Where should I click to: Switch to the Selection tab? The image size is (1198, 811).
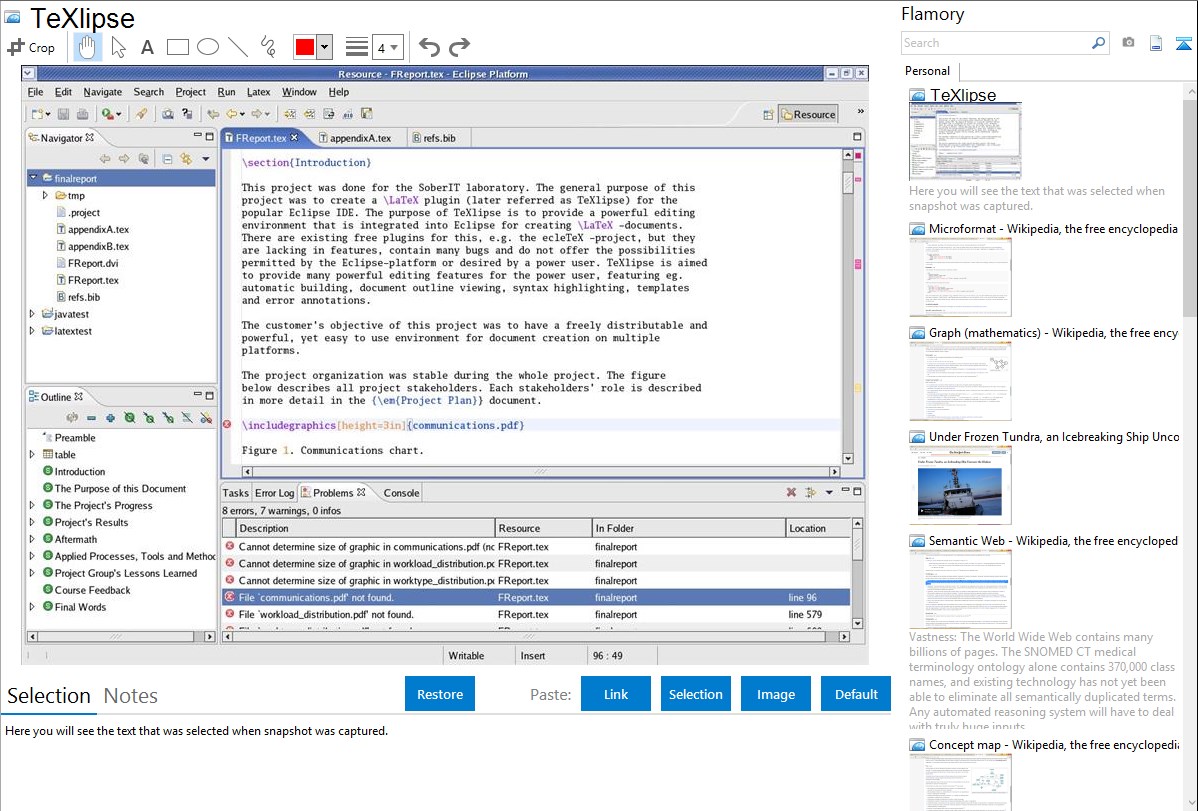click(x=49, y=696)
